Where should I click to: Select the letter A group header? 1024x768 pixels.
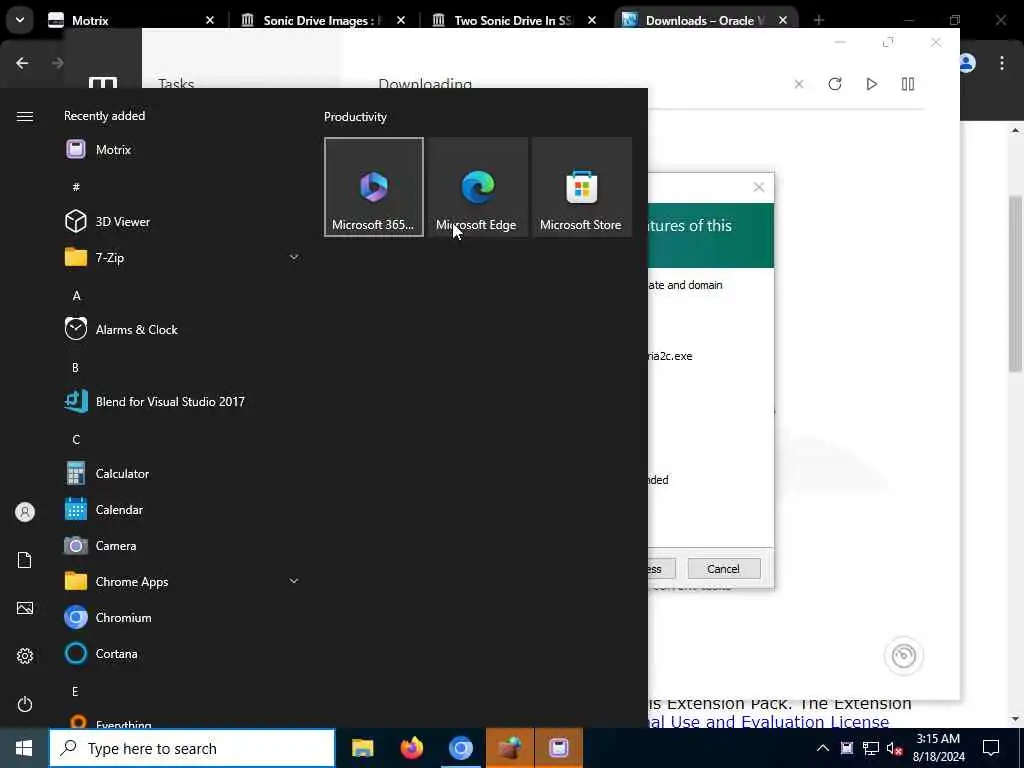coord(76,296)
